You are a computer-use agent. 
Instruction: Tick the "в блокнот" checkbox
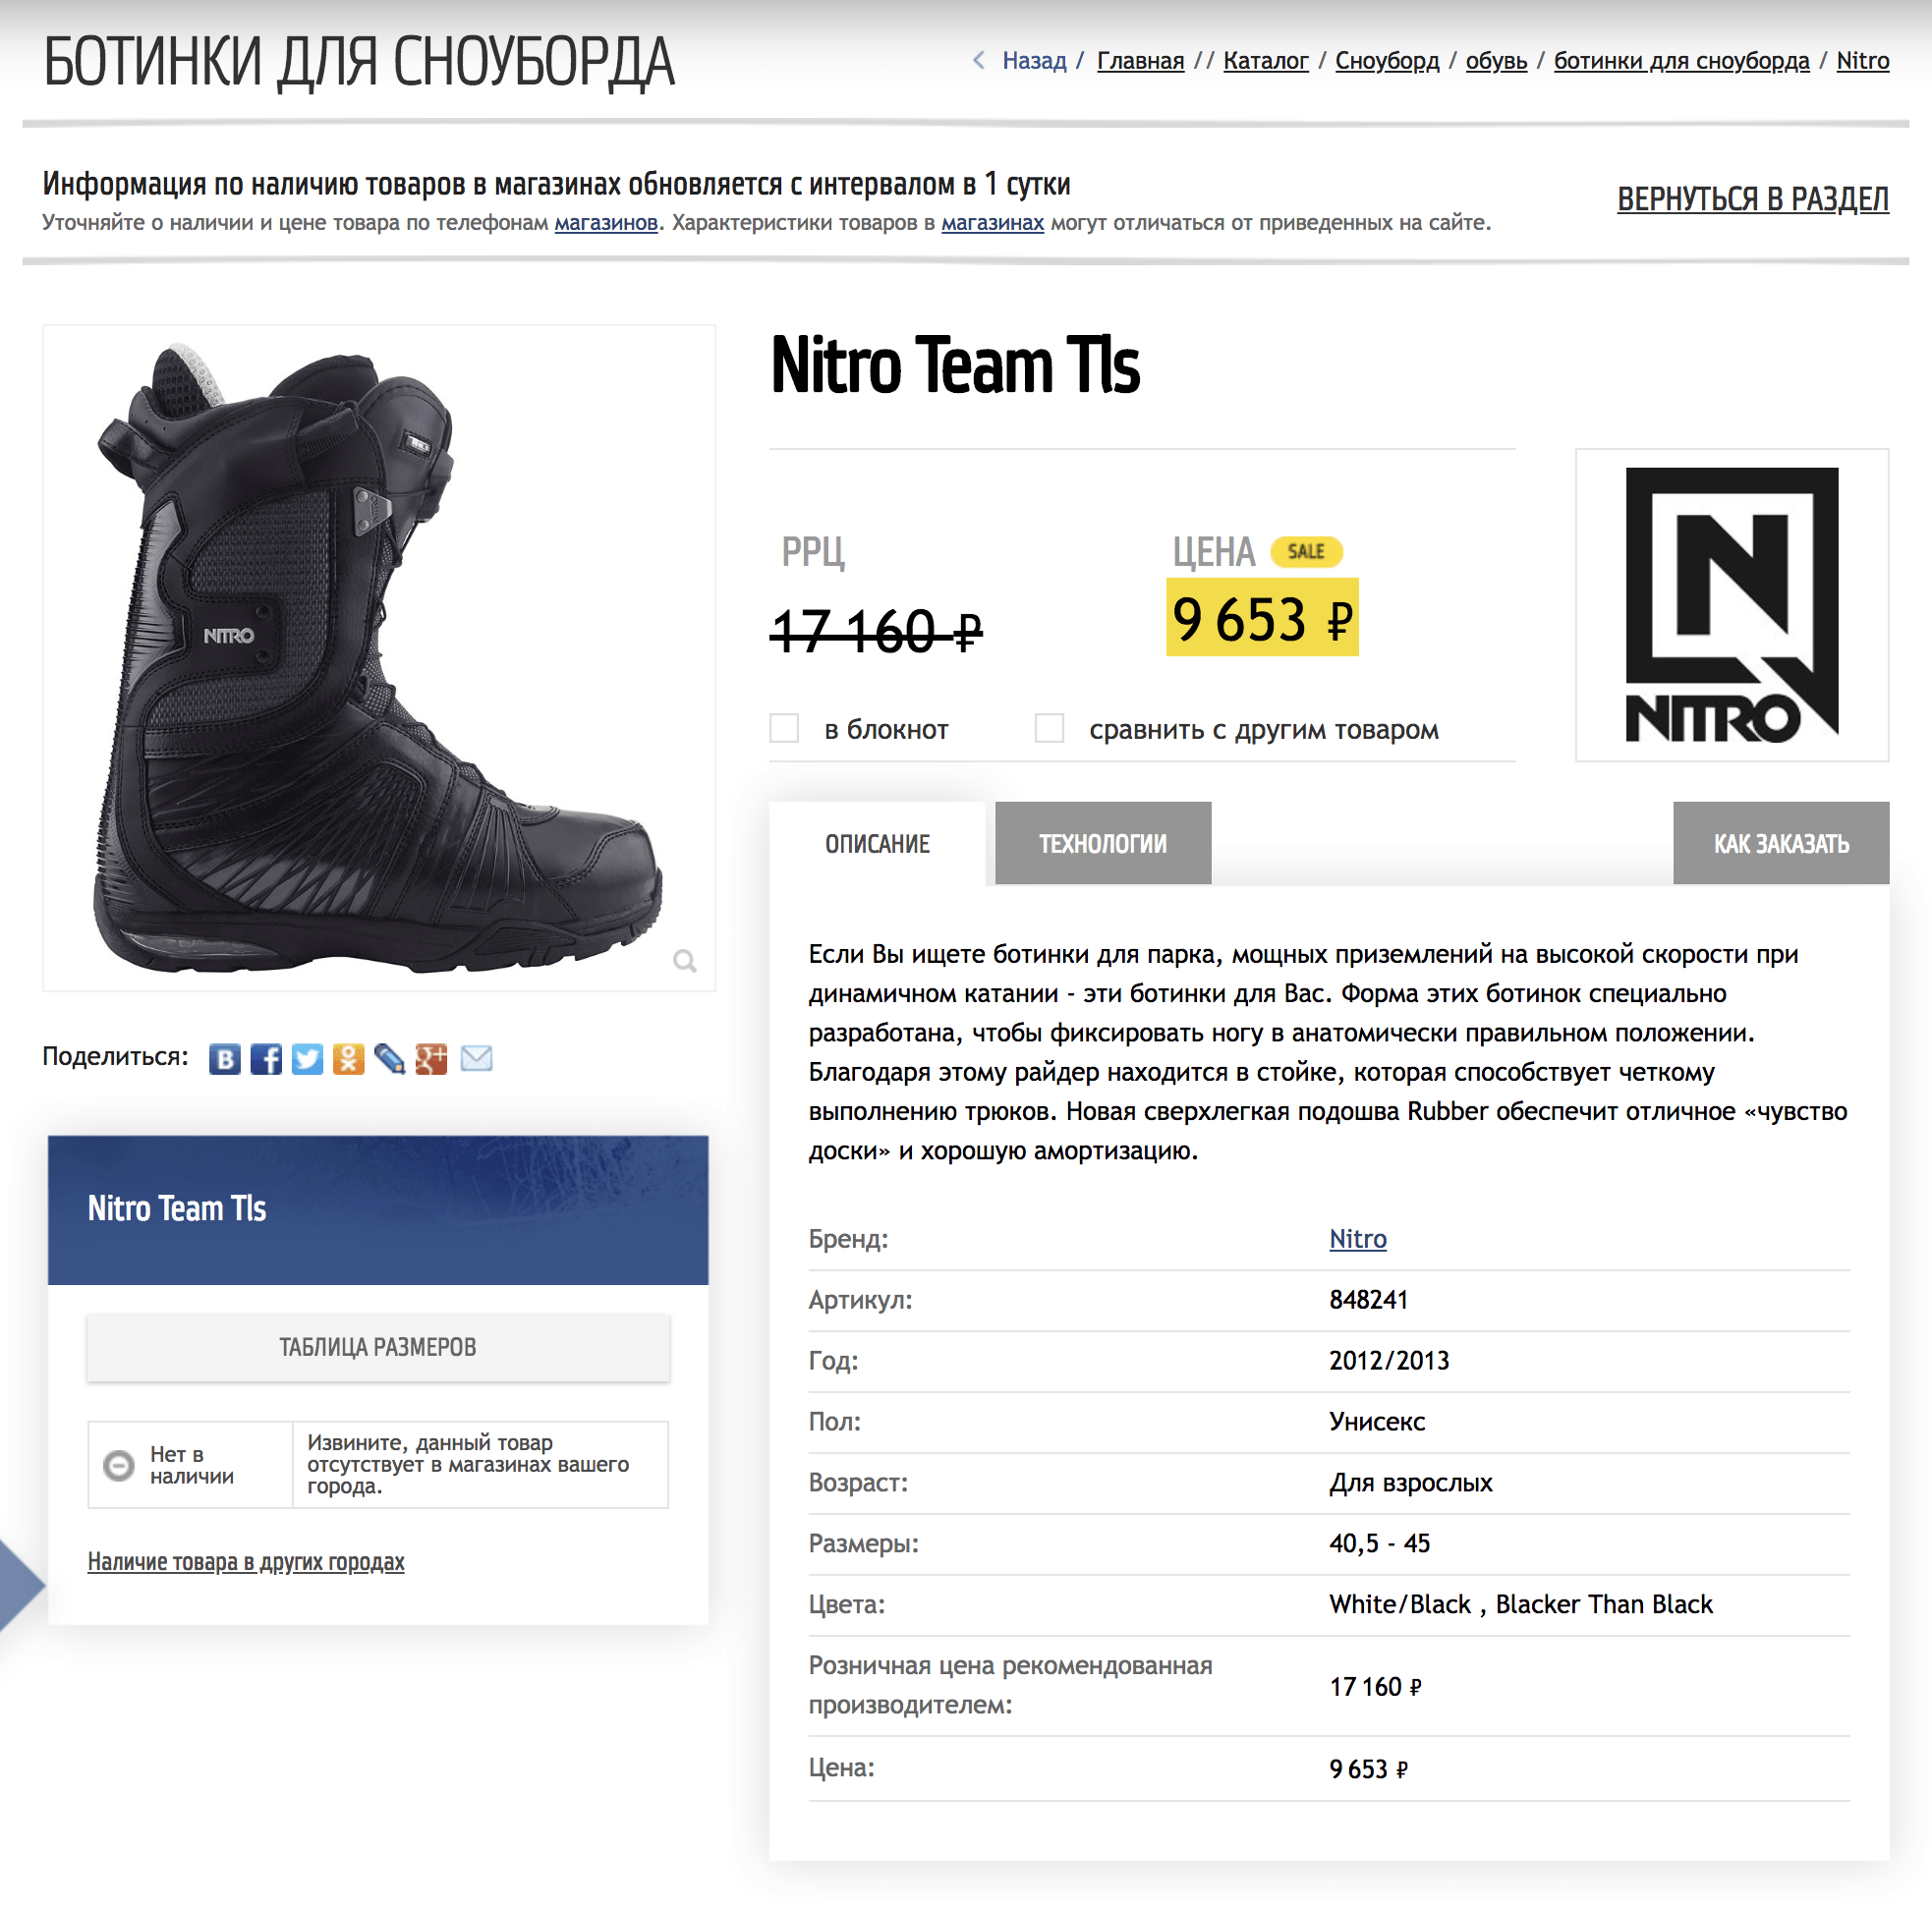click(784, 728)
